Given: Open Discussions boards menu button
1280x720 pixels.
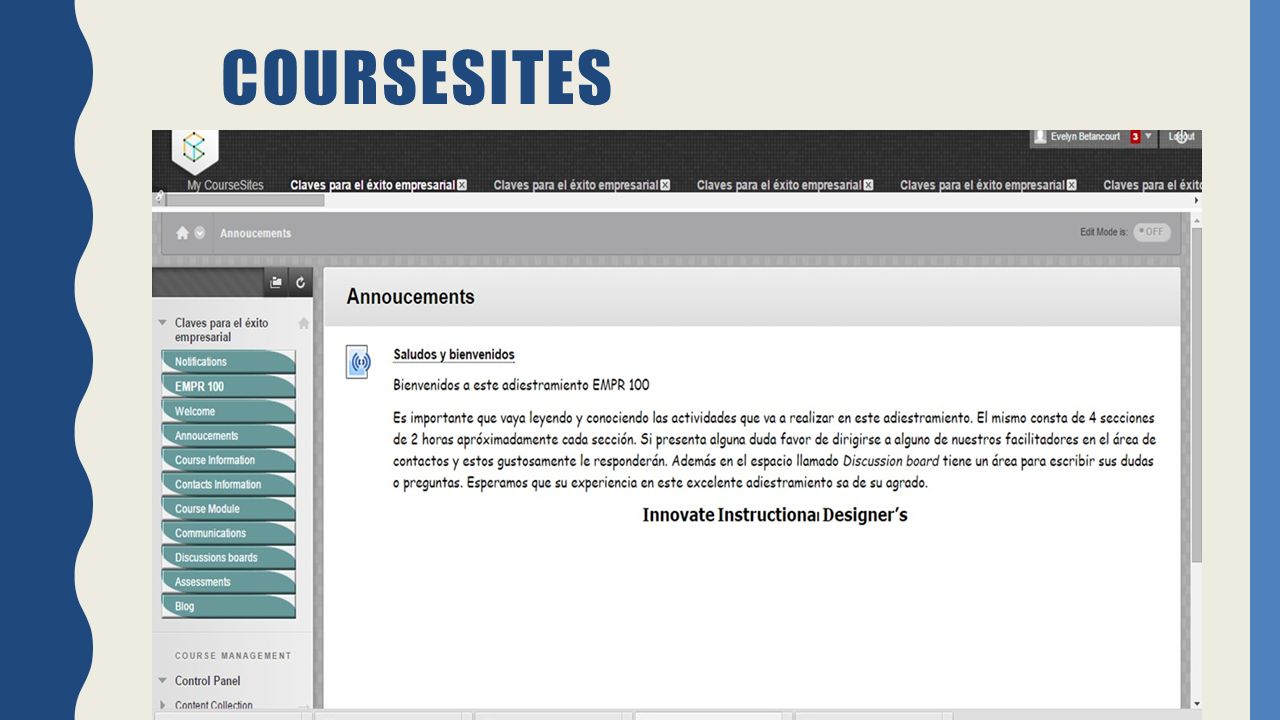Looking at the screenshot, I should pos(228,557).
